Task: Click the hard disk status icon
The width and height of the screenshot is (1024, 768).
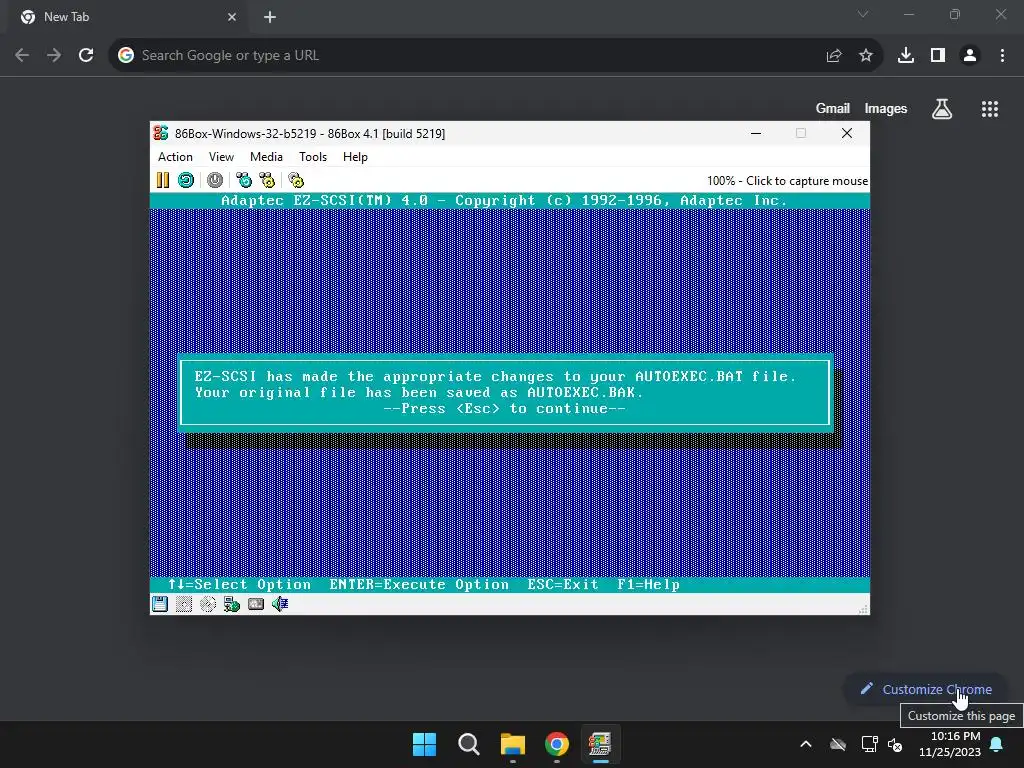Action: 256,604
